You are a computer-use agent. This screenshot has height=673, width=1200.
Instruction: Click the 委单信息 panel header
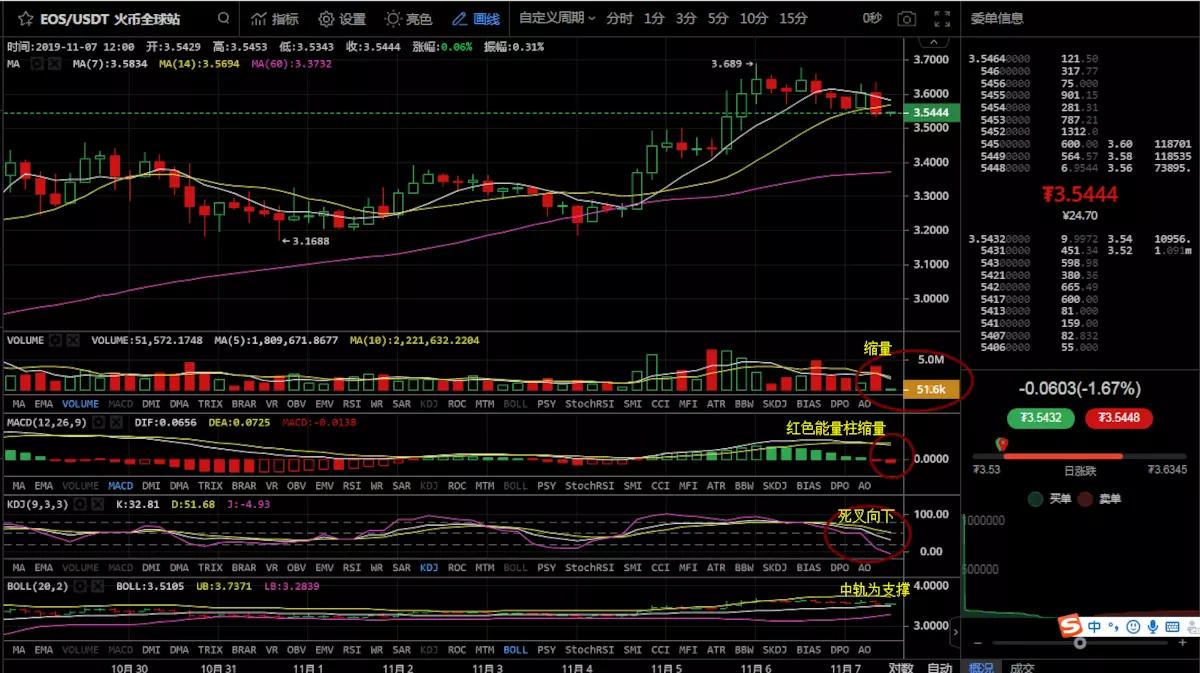(x=997, y=18)
